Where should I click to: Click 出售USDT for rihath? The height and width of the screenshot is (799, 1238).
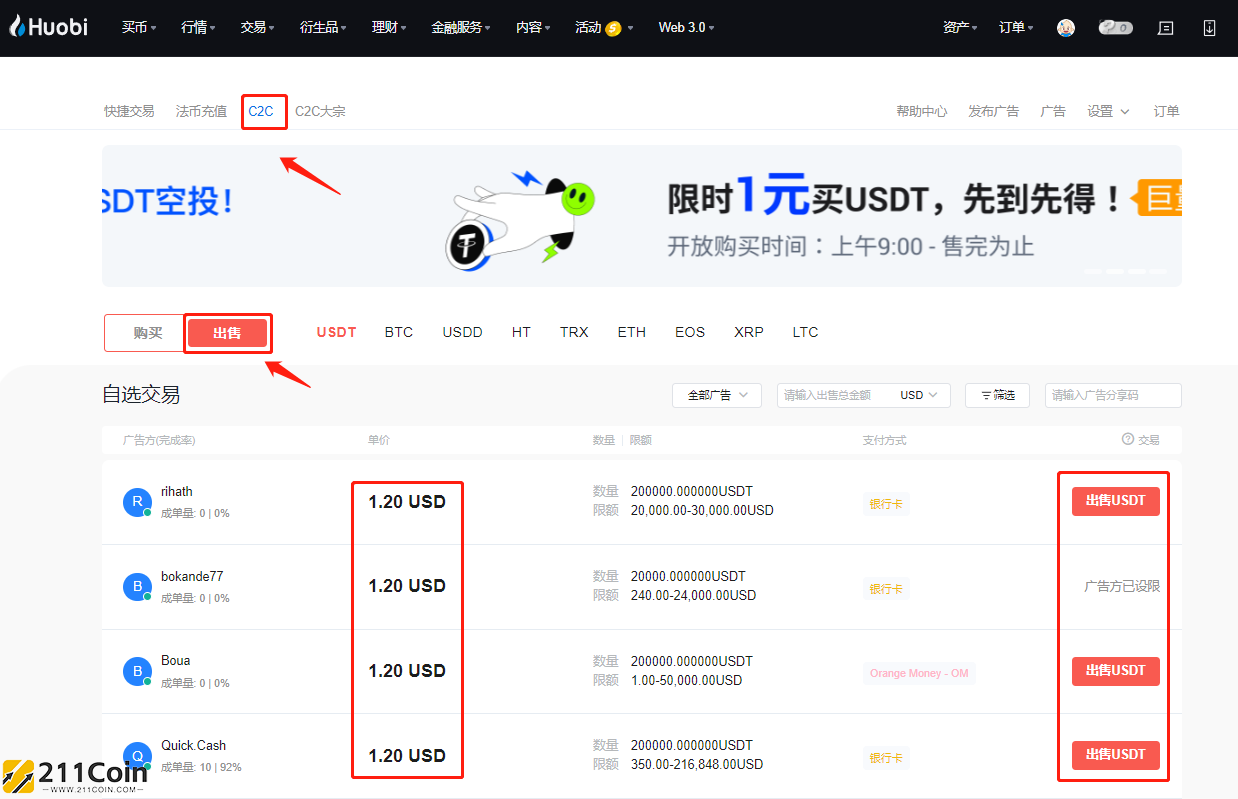(x=1116, y=501)
